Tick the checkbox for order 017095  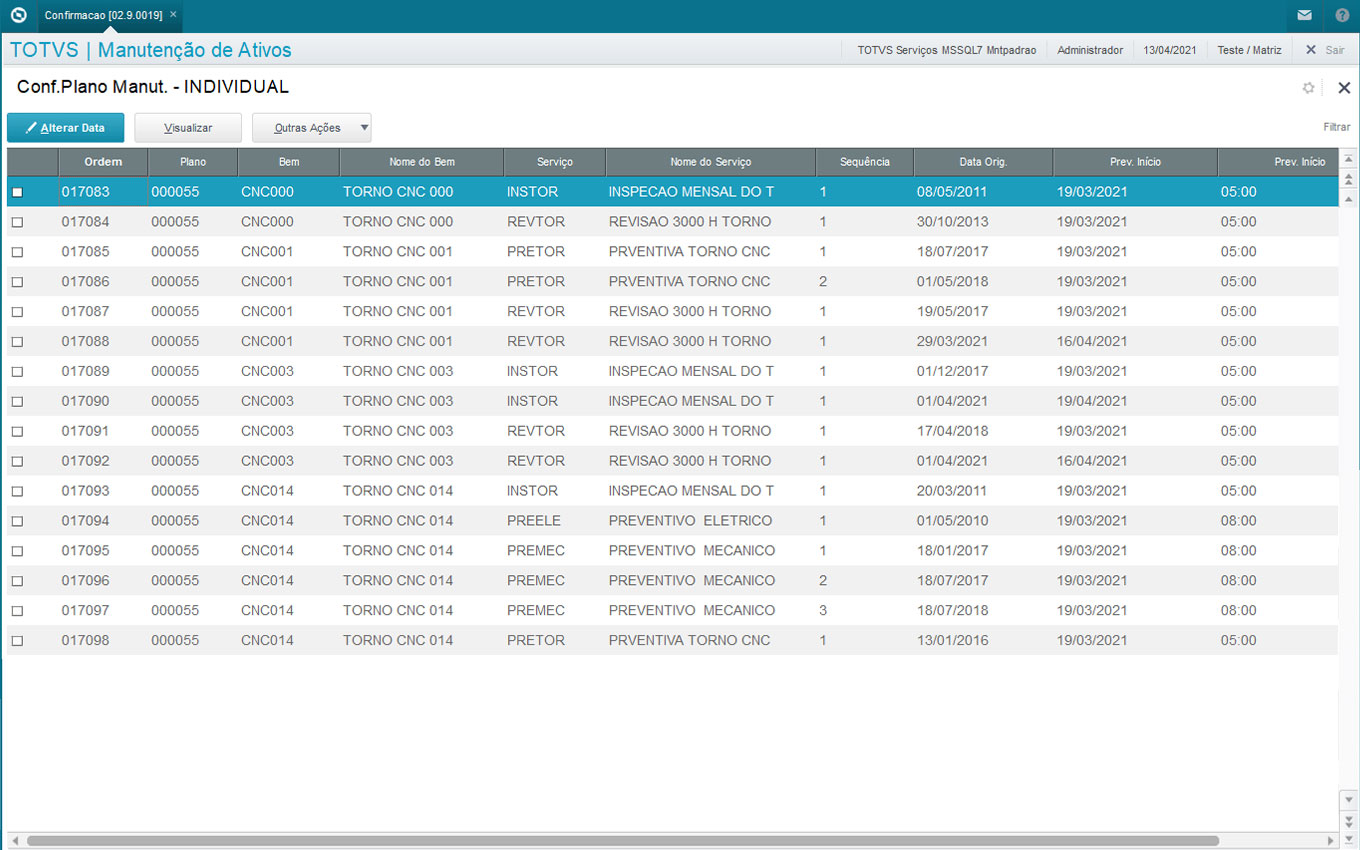coord(17,551)
